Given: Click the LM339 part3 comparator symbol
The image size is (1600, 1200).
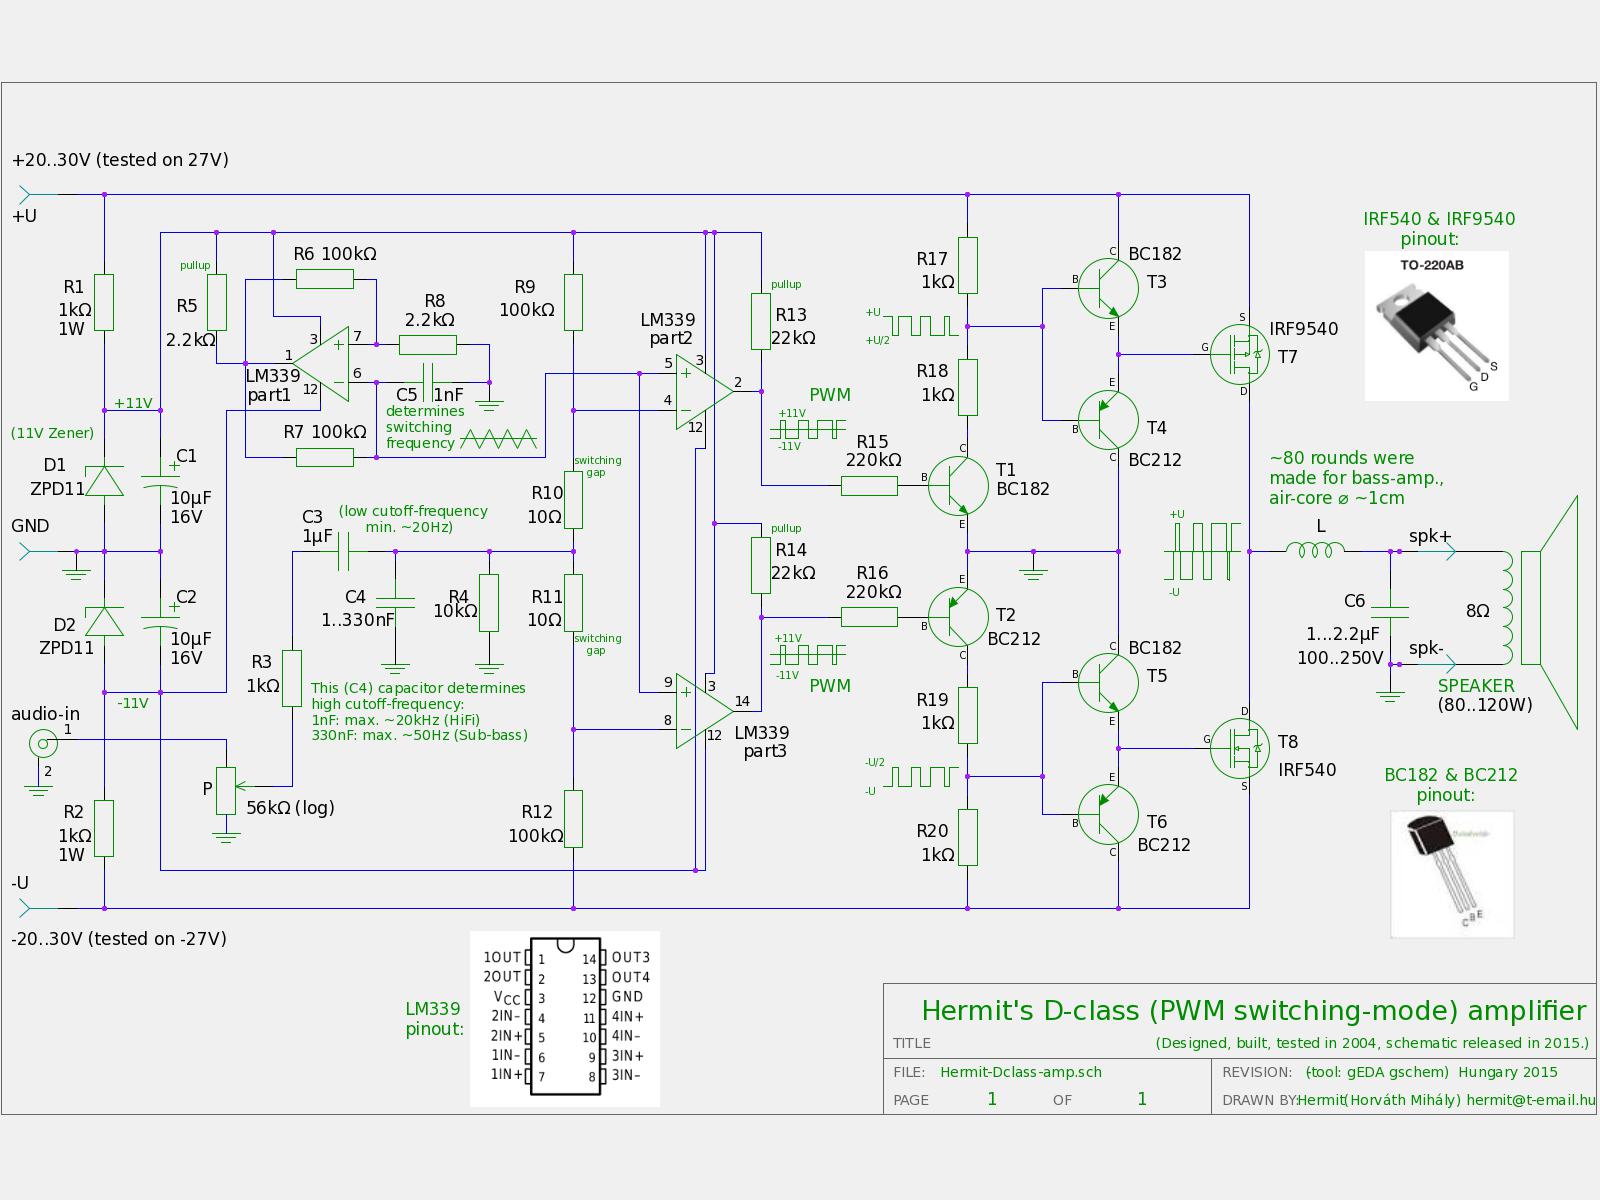Looking at the screenshot, I should [703, 711].
